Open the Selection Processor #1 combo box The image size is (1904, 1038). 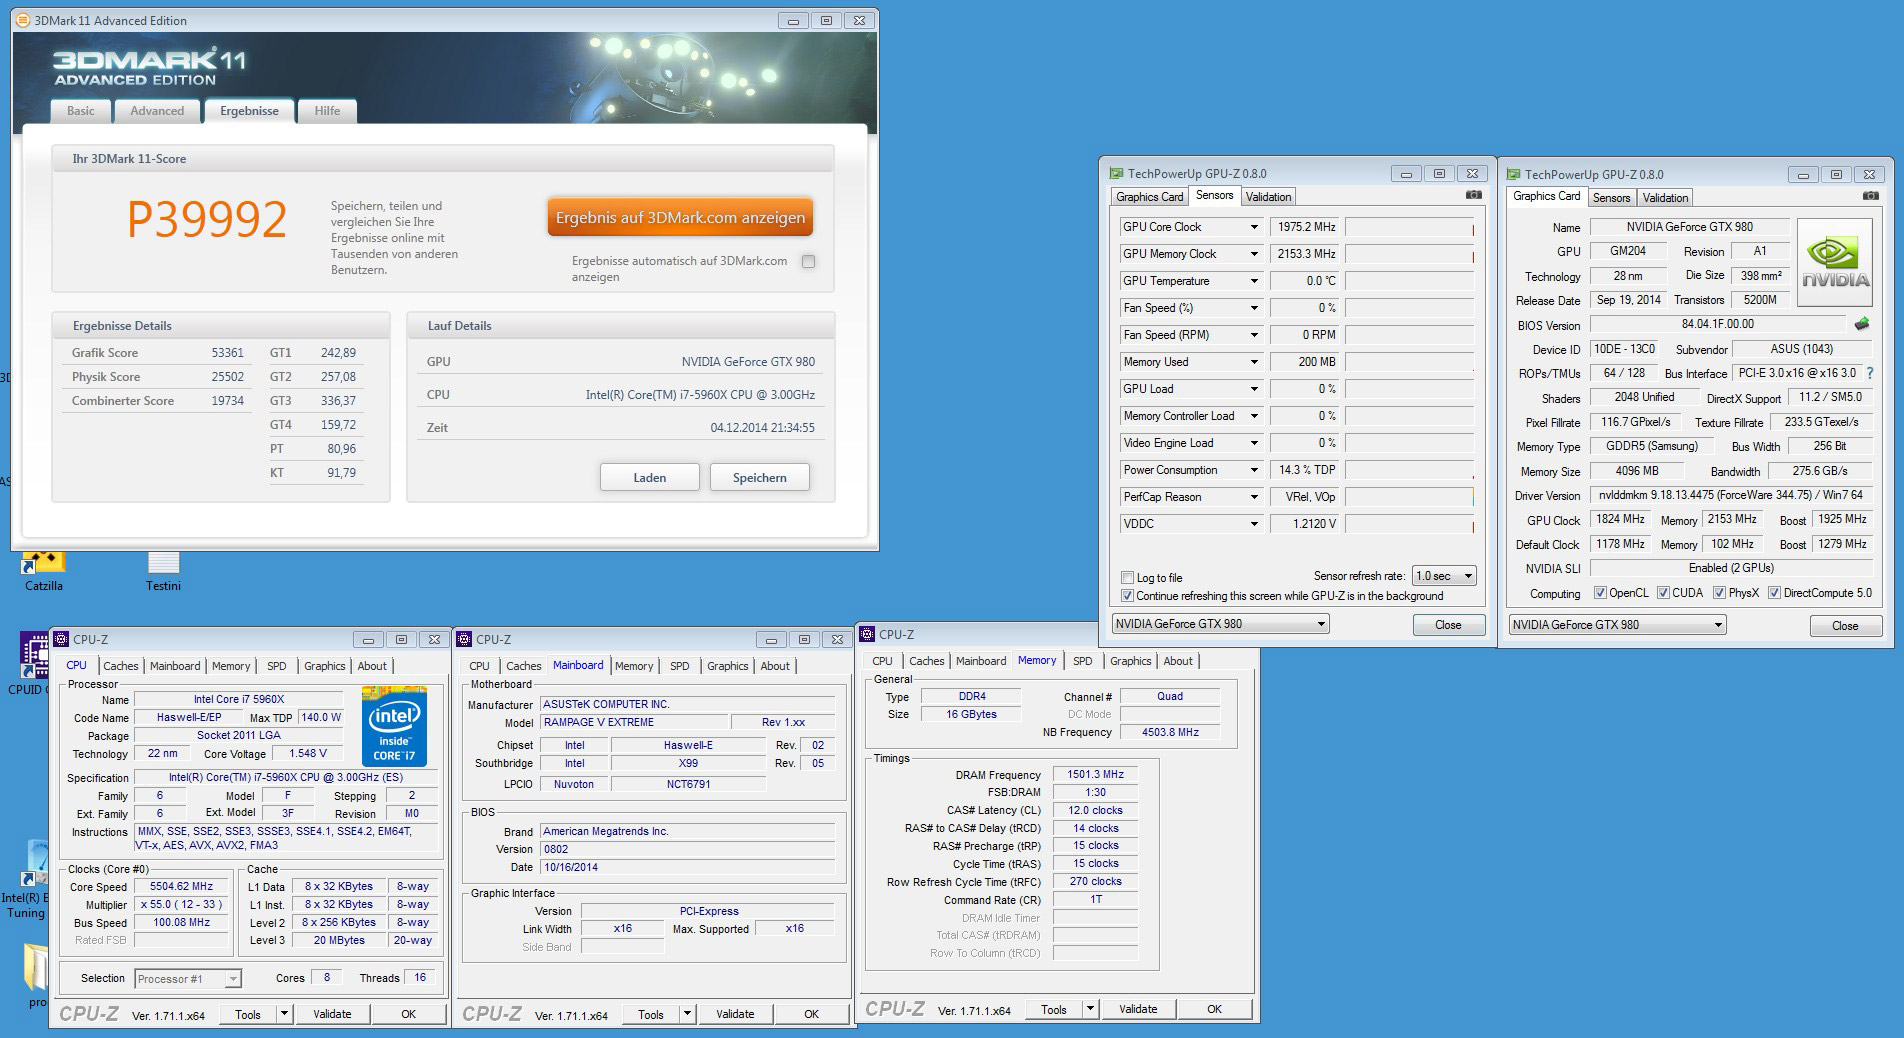tap(187, 979)
